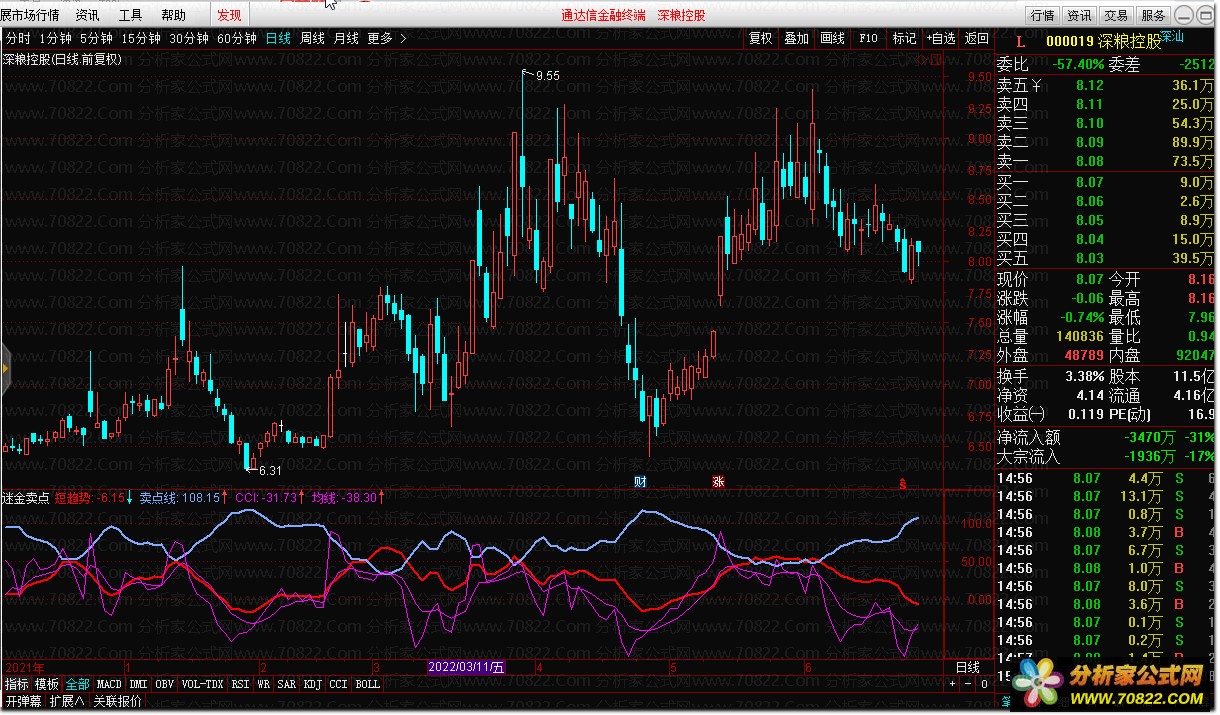Click the 发现 menu item

point(229,15)
